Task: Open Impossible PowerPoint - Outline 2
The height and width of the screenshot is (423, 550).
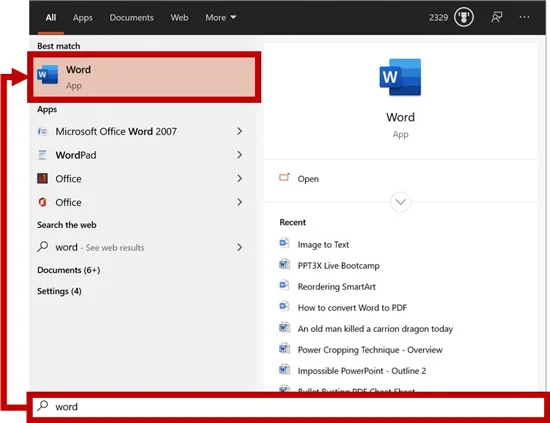Action: click(362, 371)
